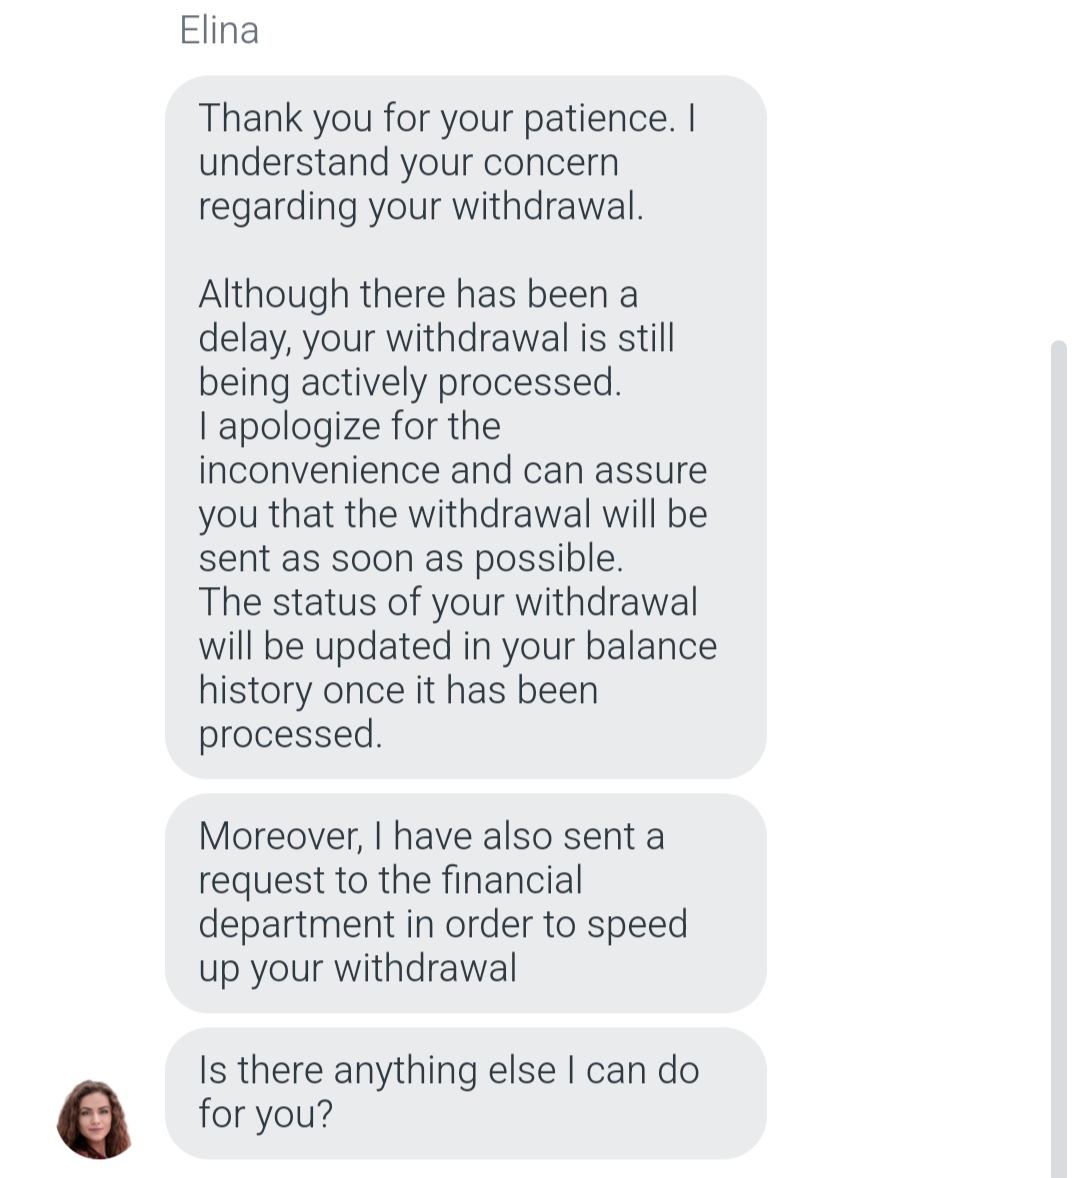Click "request to the financial" line

[390, 880]
